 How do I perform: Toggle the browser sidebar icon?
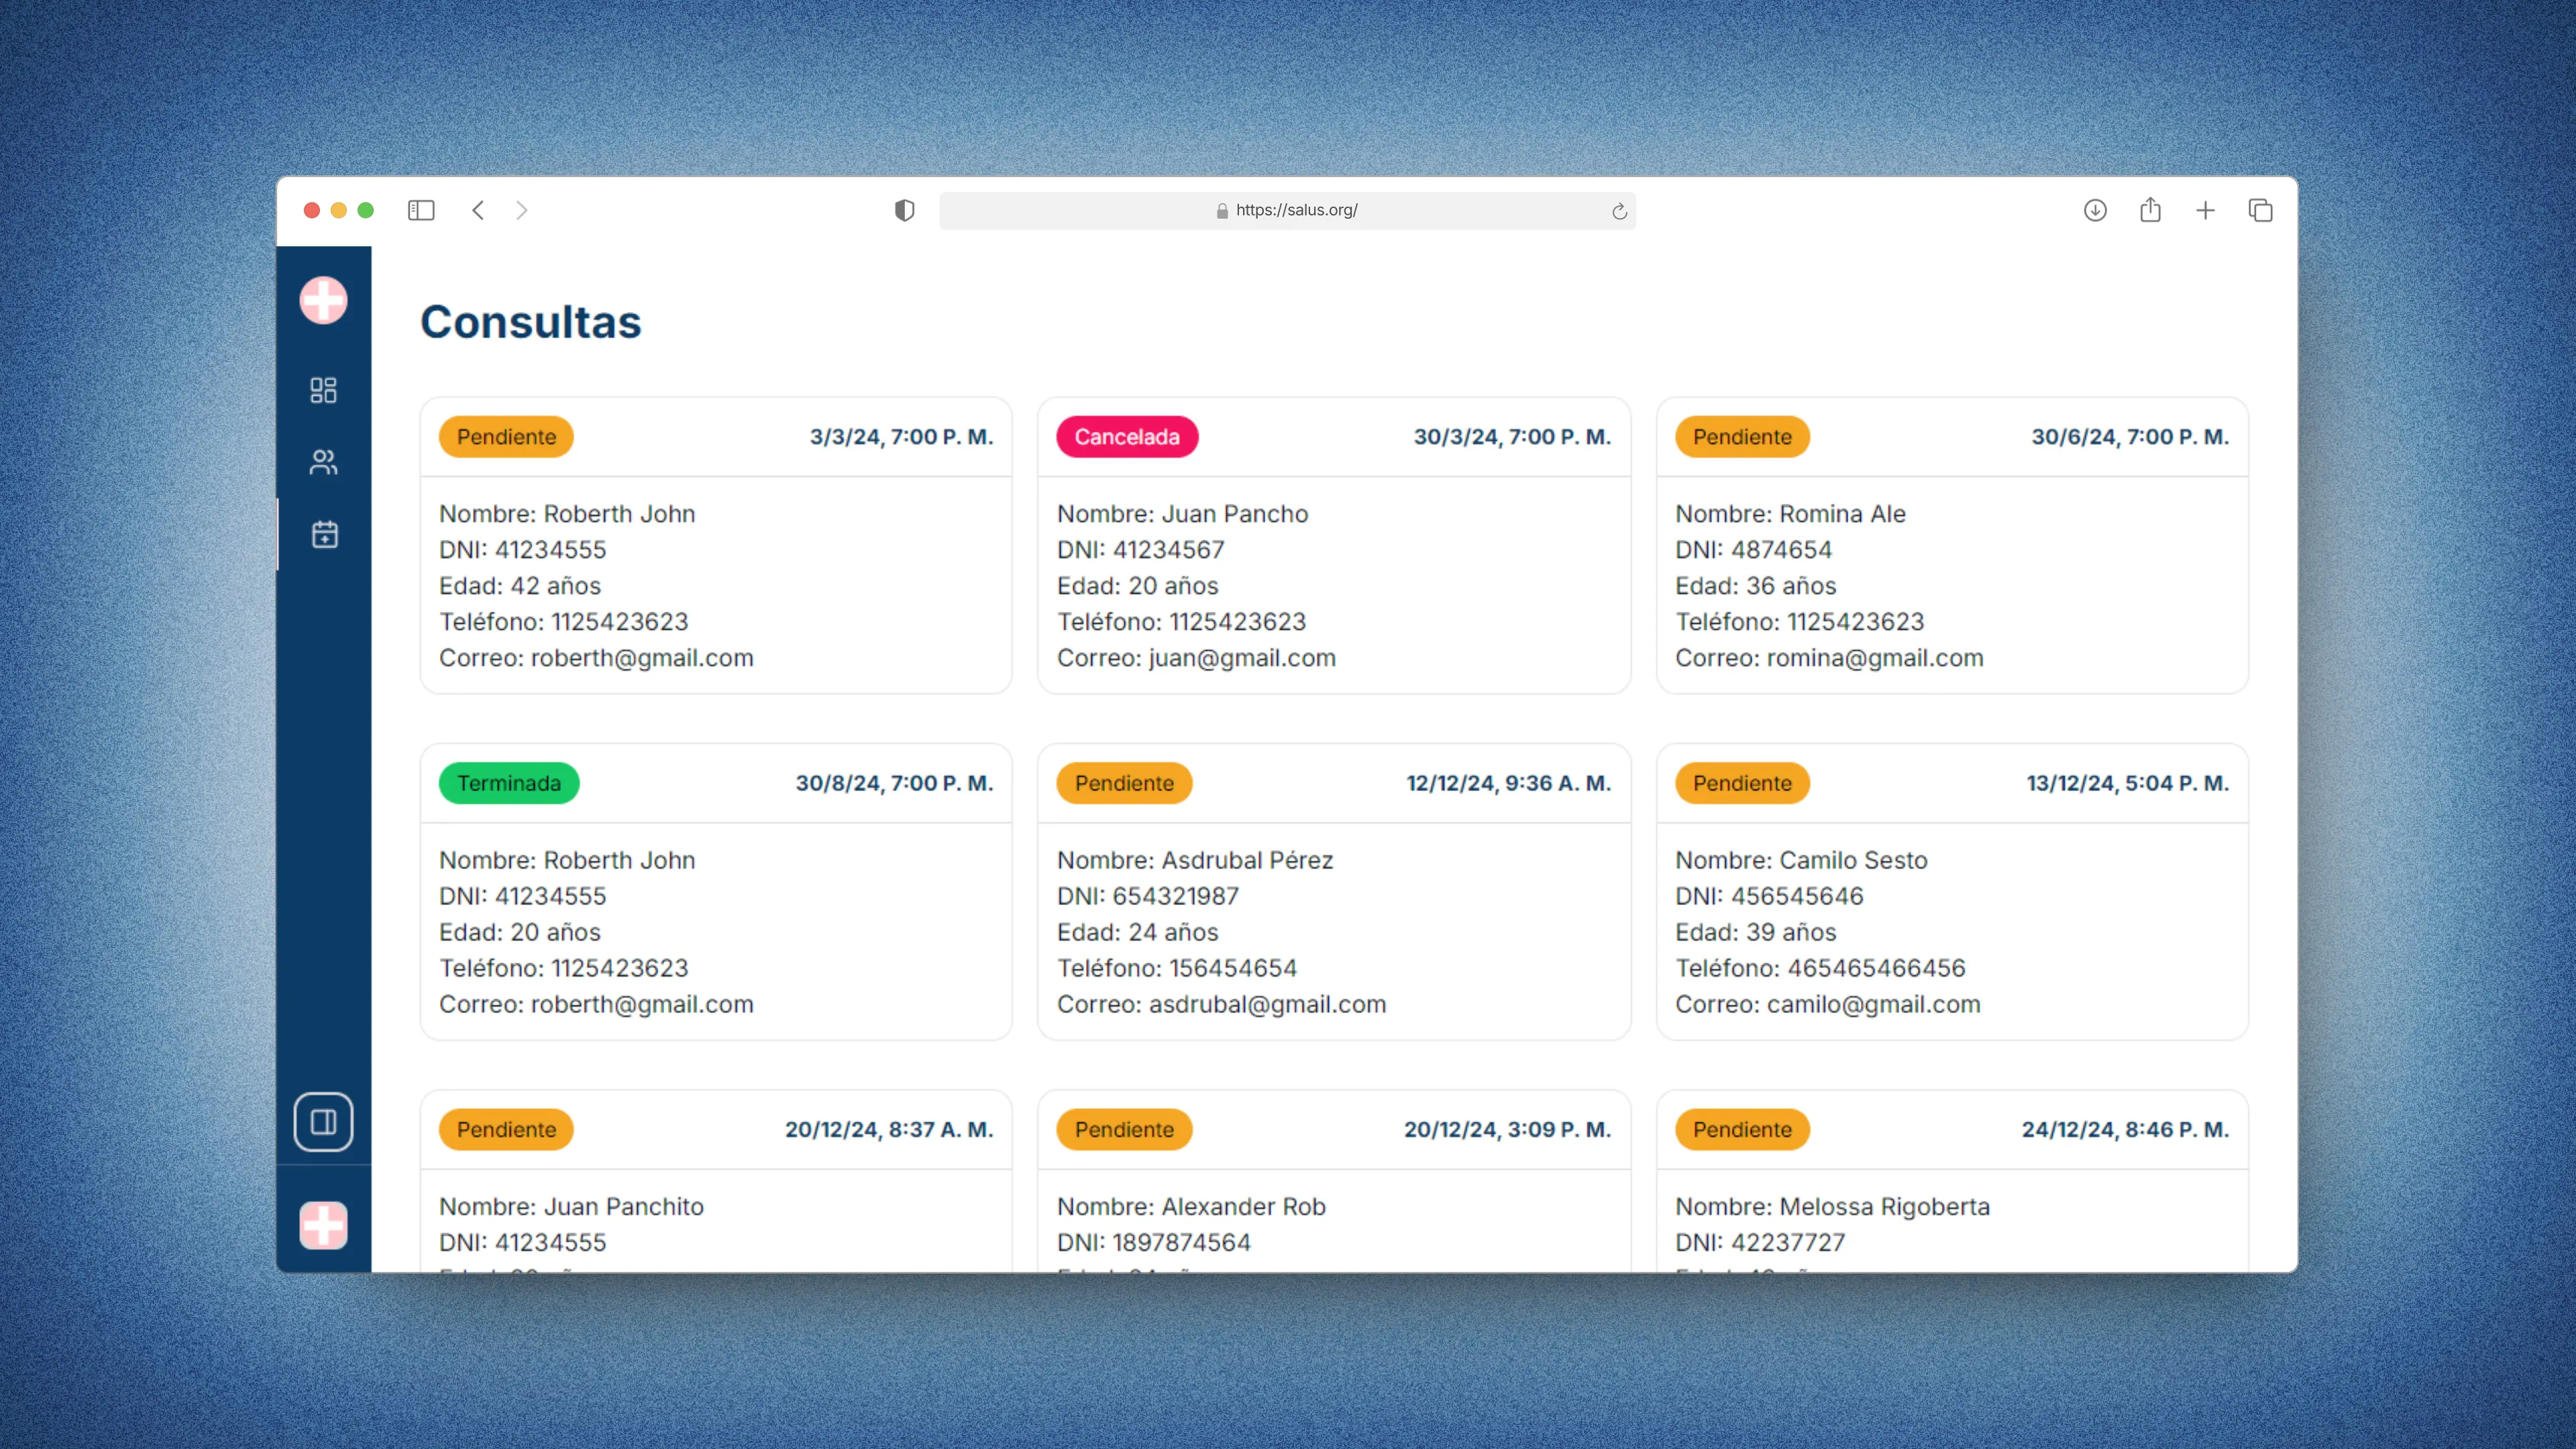coord(421,210)
